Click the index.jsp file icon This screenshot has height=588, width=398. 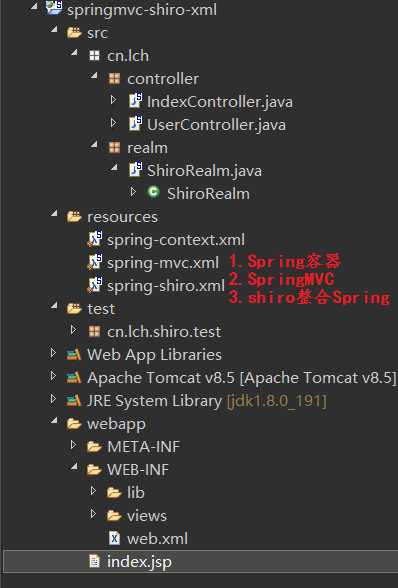click(x=94, y=561)
